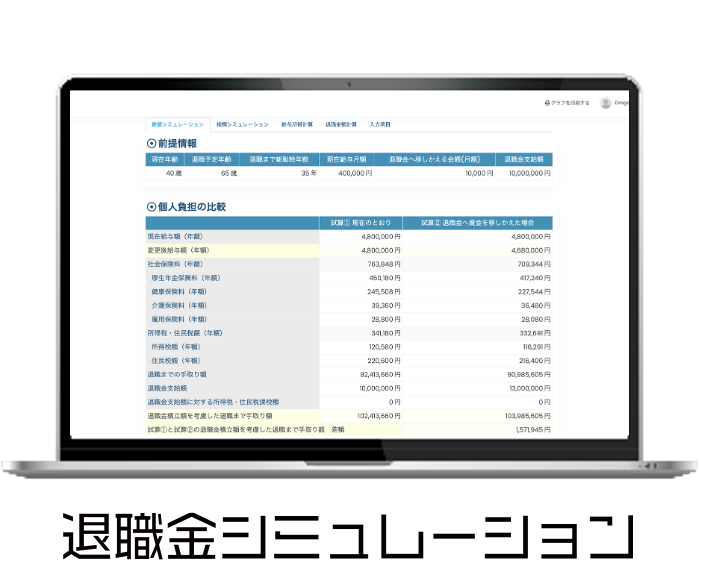Select the 所得税・住民税額（年額） row label
Image resolution: width=701 pixels, height=563 pixels.
tap(184, 332)
